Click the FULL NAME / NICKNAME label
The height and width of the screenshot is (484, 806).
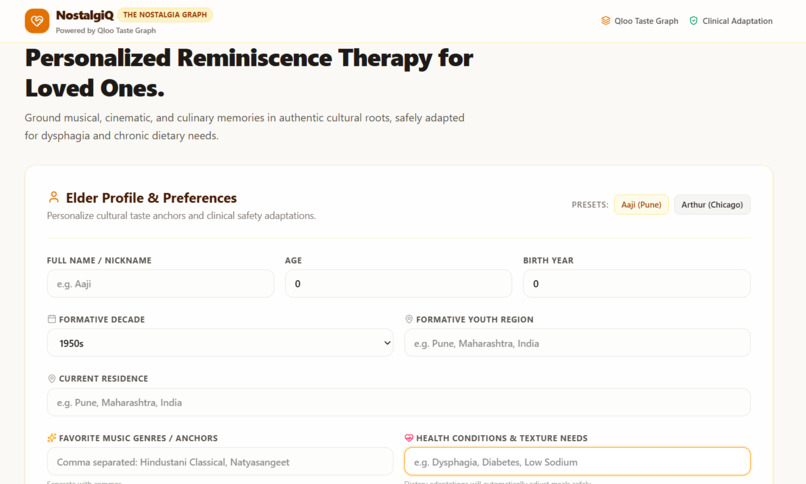(99, 260)
